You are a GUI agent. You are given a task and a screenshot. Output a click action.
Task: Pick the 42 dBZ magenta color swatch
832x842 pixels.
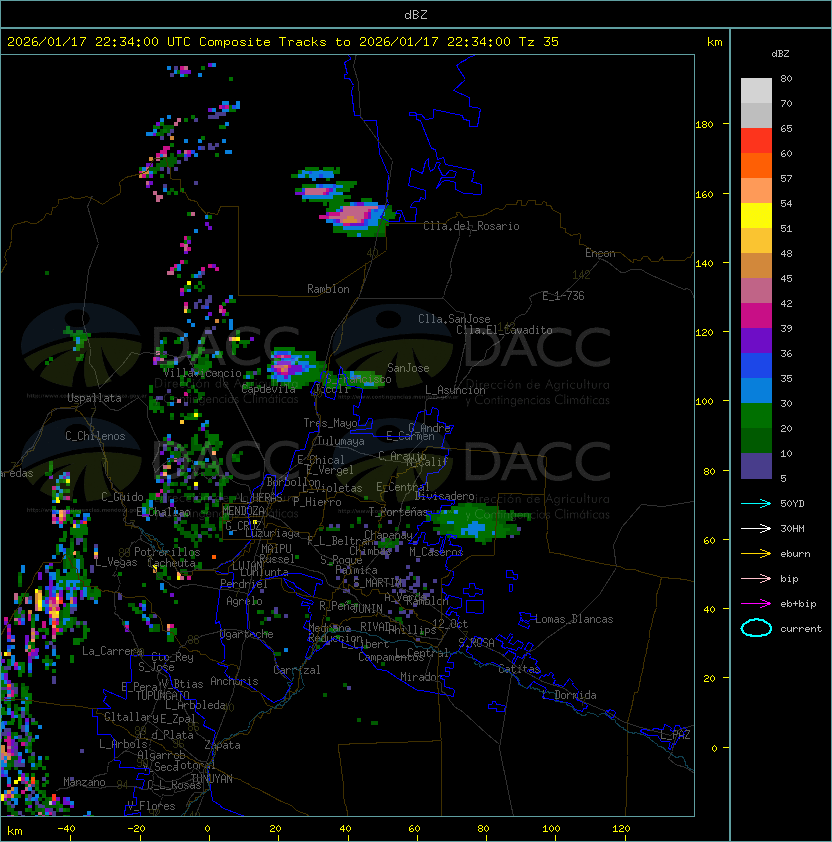[756, 315]
